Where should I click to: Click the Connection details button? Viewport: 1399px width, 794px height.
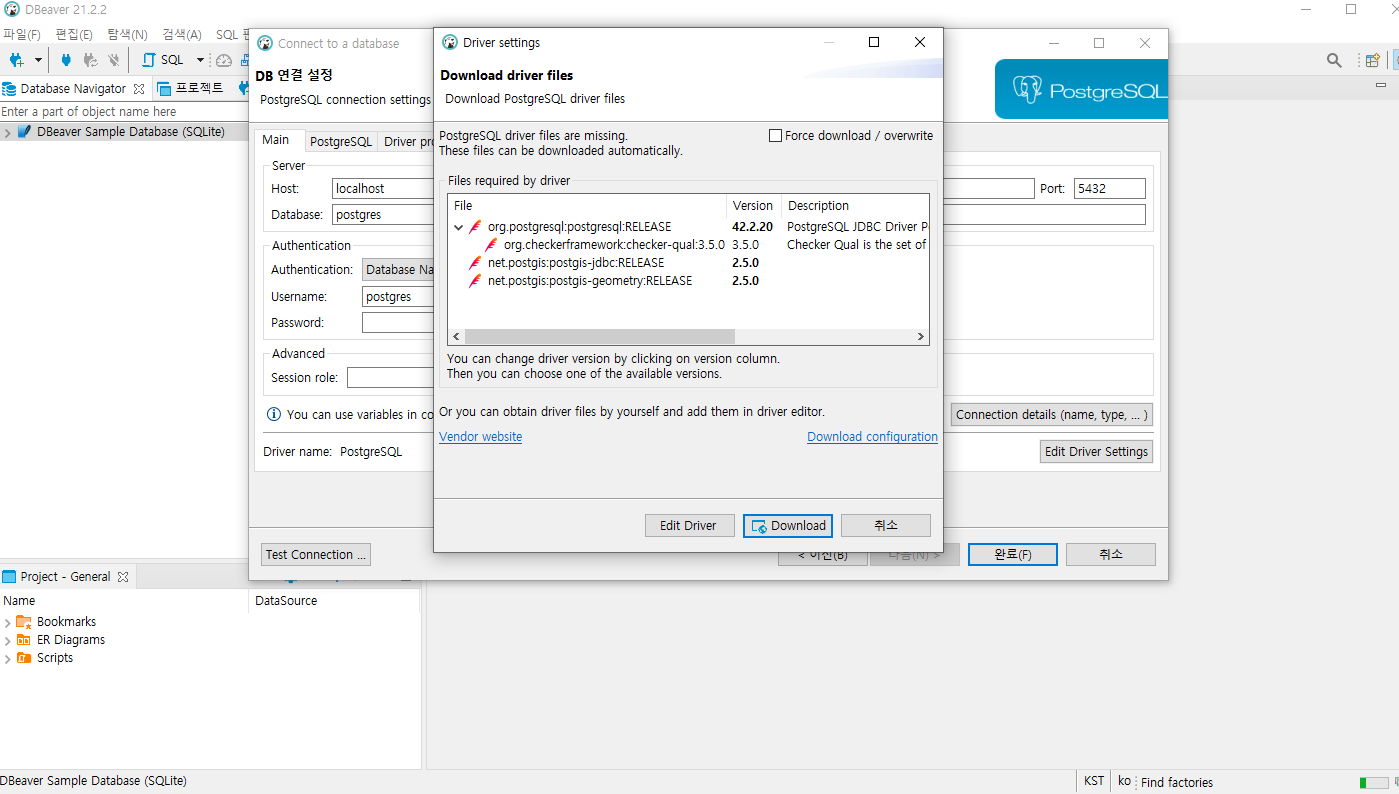1052,414
